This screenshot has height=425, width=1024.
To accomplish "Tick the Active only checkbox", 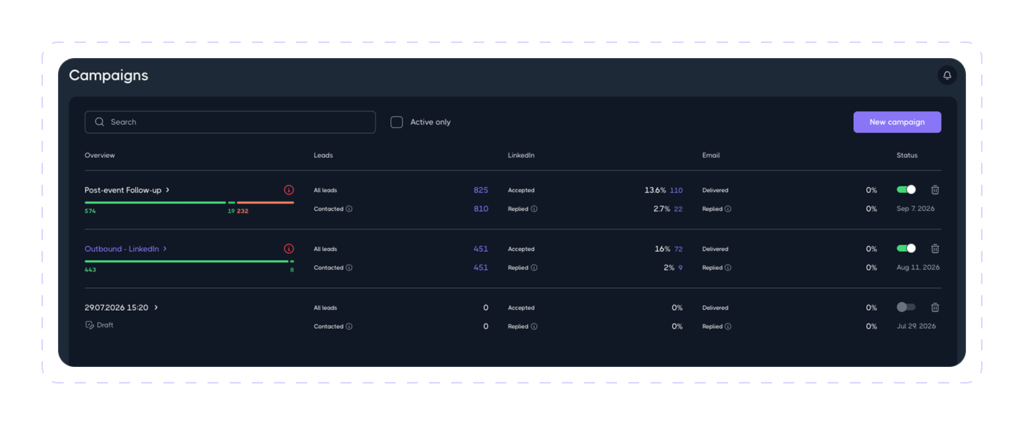I will click(x=396, y=122).
